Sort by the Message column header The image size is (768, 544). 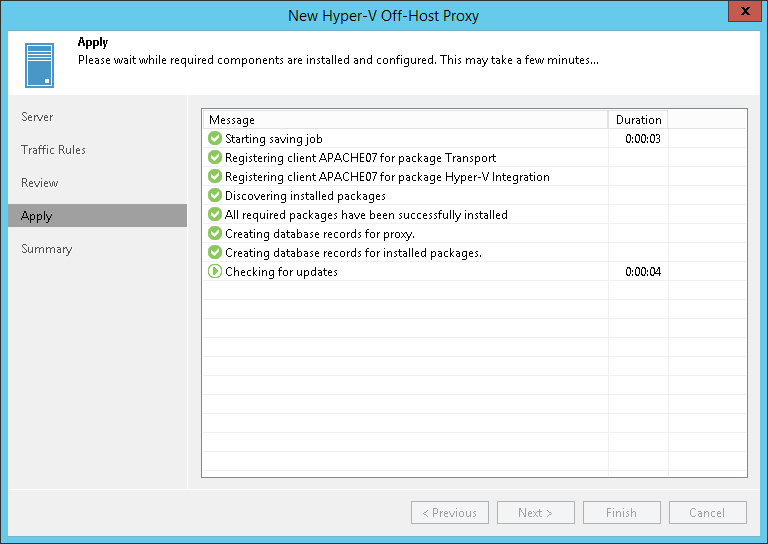[404, 120]
